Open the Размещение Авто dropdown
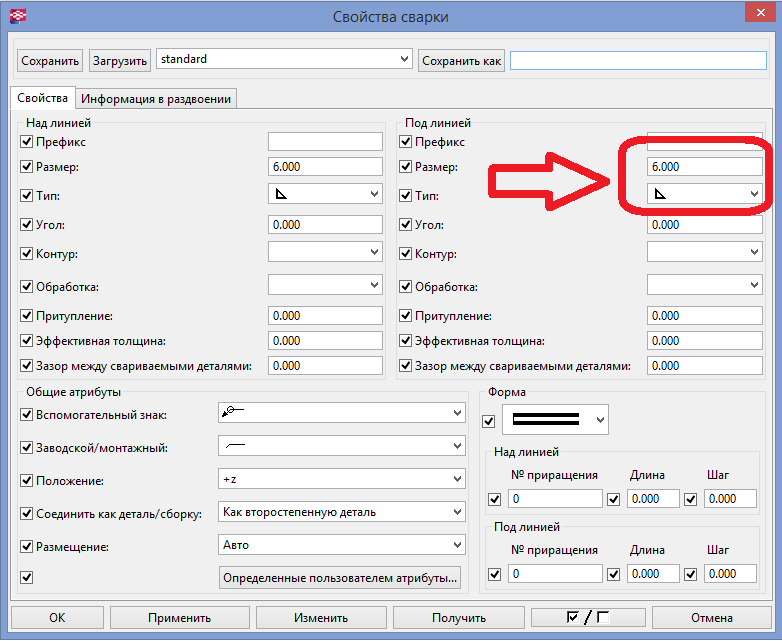The height and width of the screenshot is (641, 782). (457, 545)
